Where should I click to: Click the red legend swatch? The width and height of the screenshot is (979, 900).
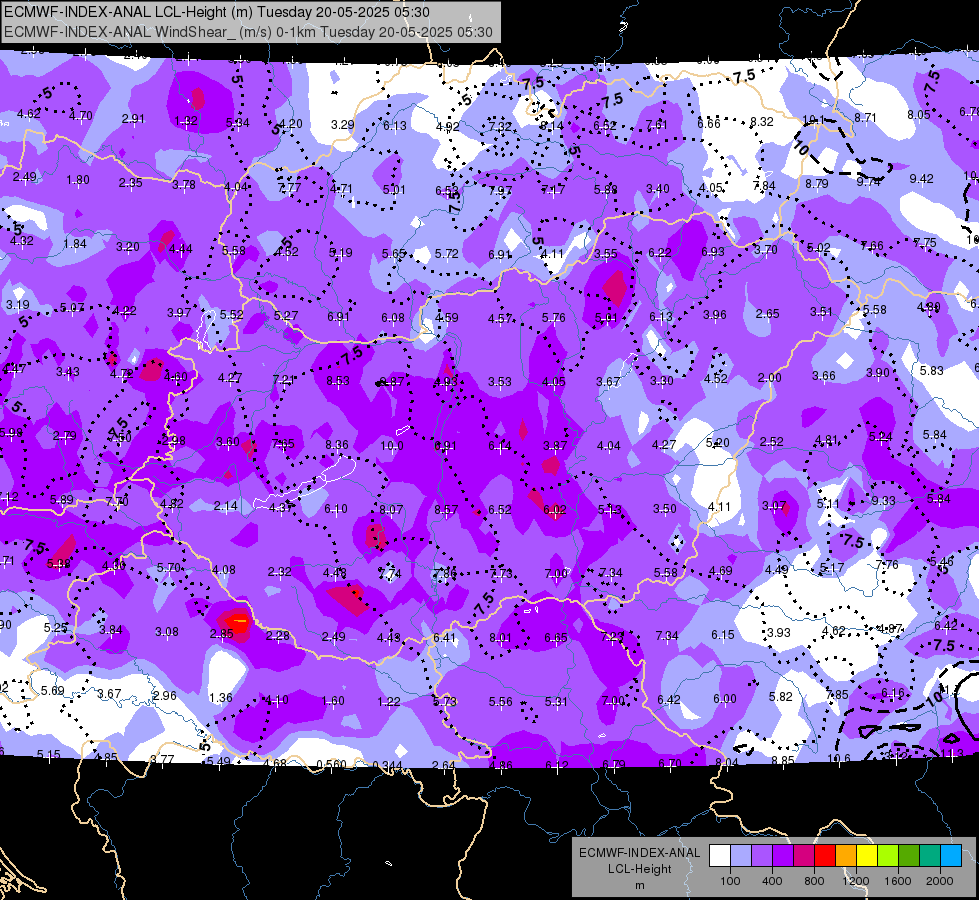pyautogui.click(x=825, y=856)
